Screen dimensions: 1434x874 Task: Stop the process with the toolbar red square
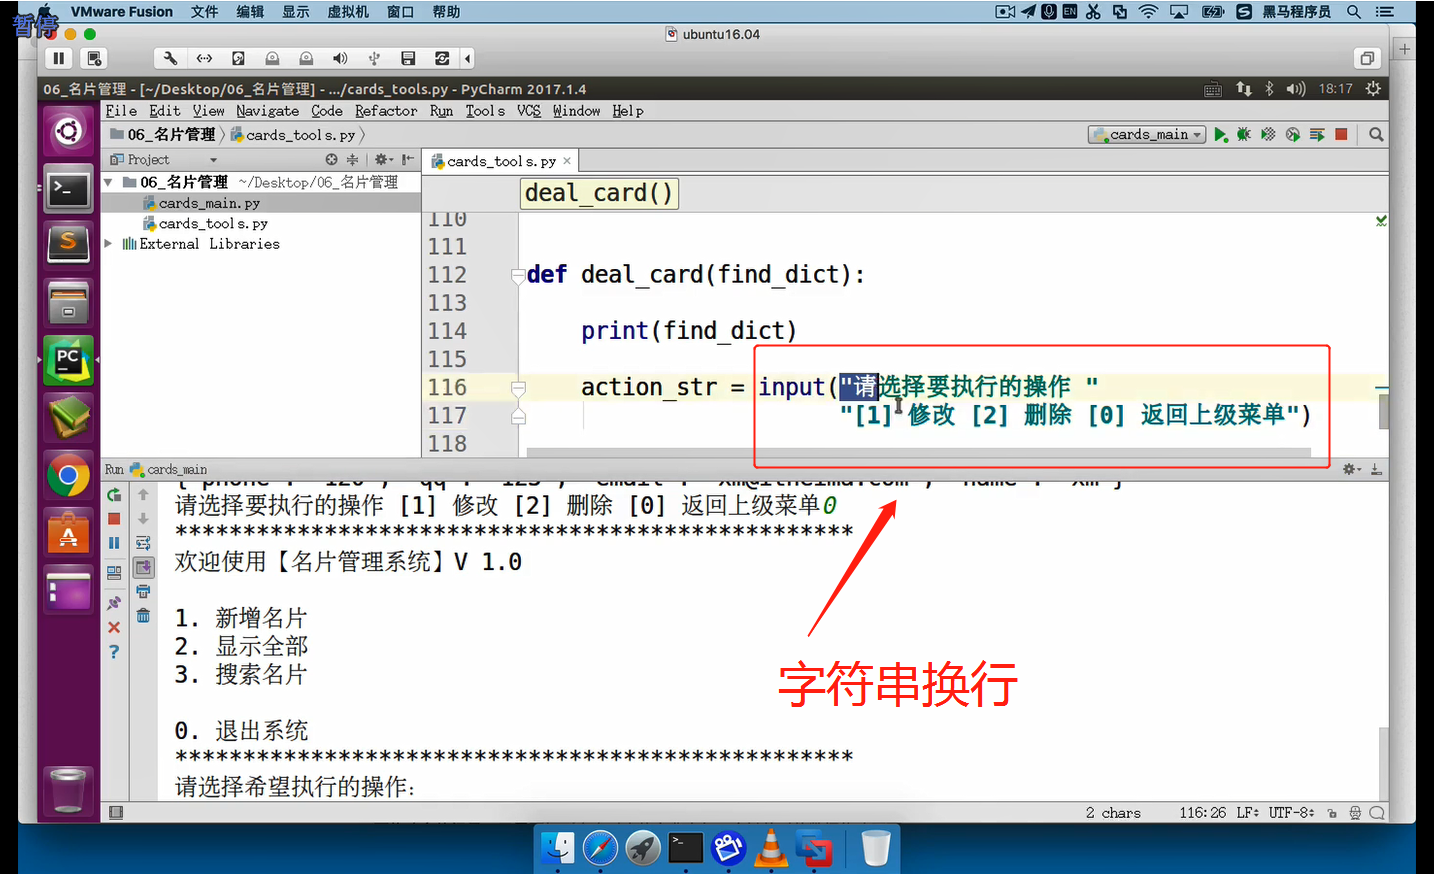tap(1342, 134)
